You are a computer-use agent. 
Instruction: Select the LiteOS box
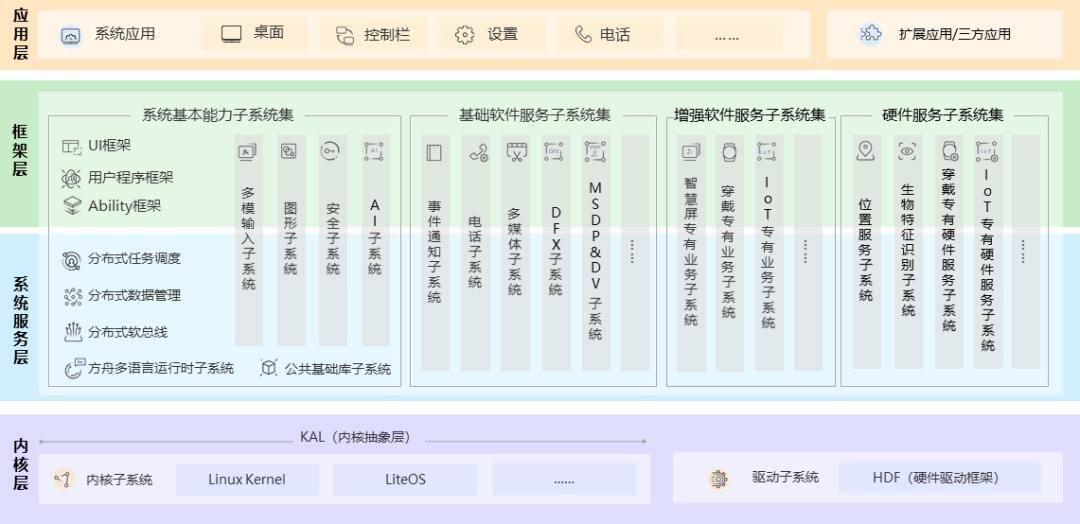click(406, 479)
